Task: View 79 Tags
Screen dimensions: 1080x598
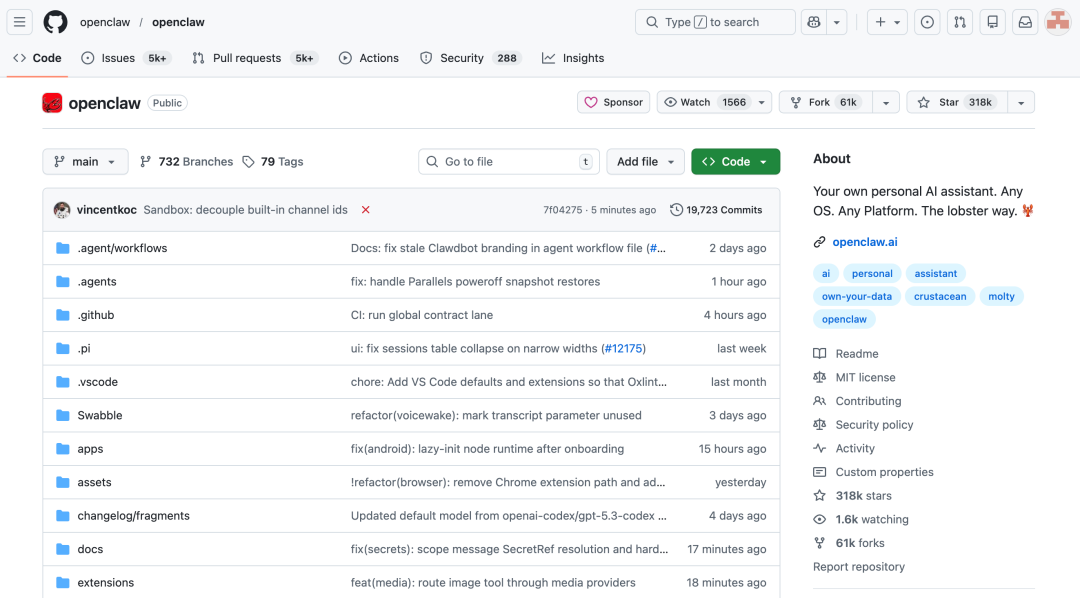Action: (x=273, y=161)
